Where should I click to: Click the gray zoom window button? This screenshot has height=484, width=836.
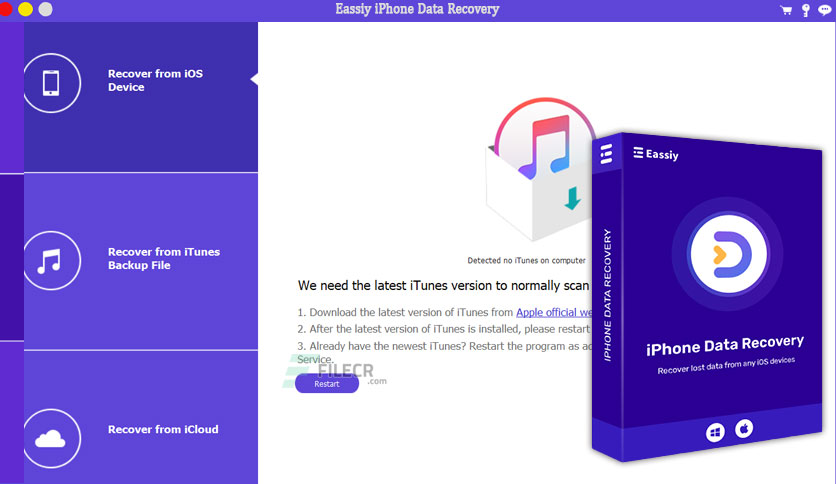[x=46, y=9]
